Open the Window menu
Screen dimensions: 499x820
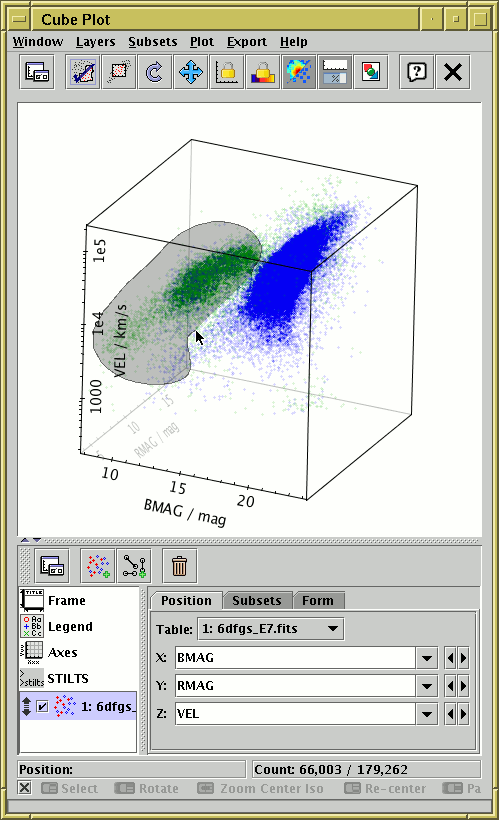(x=38, y=42)
